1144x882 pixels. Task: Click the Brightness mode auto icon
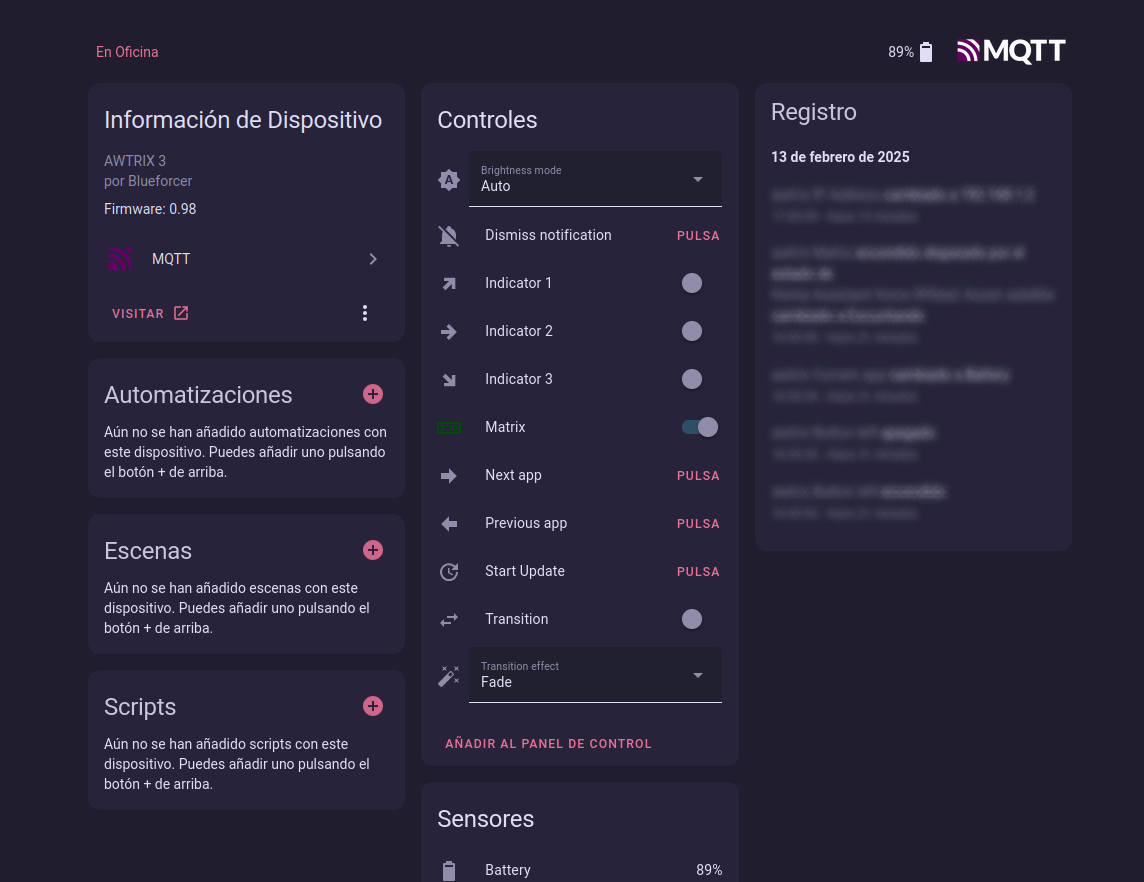click(x=449, y=180)
